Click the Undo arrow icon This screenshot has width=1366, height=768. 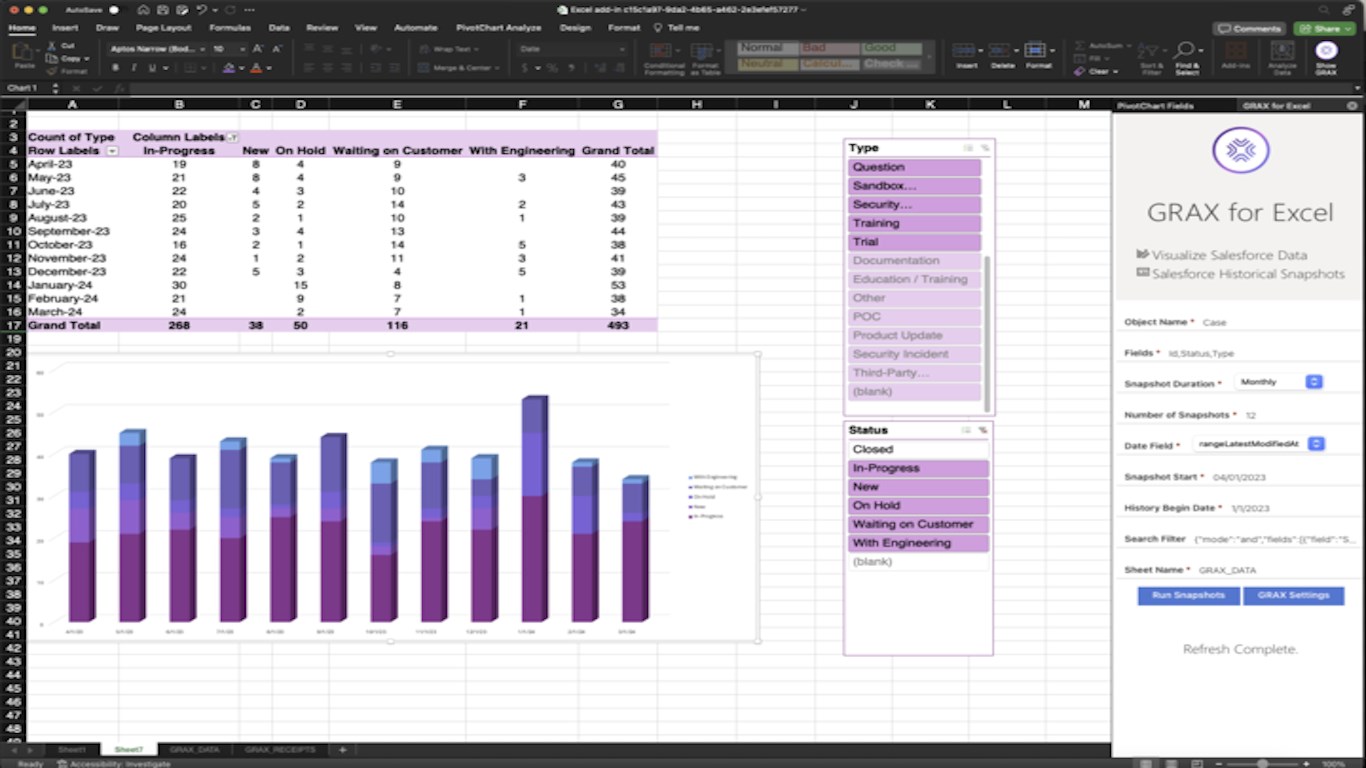[x=202, y=9]
